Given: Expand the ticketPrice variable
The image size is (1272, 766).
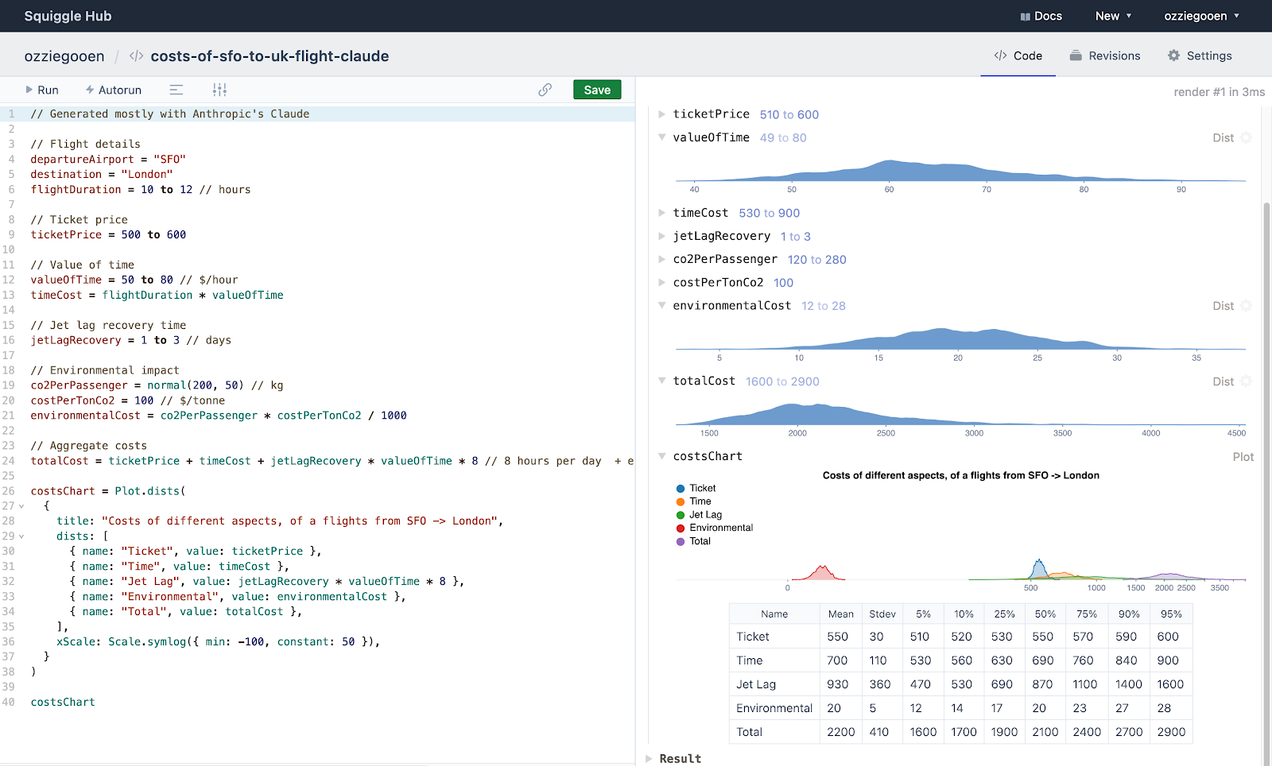Looking at the screenshot, I should [x=661, y=114].
